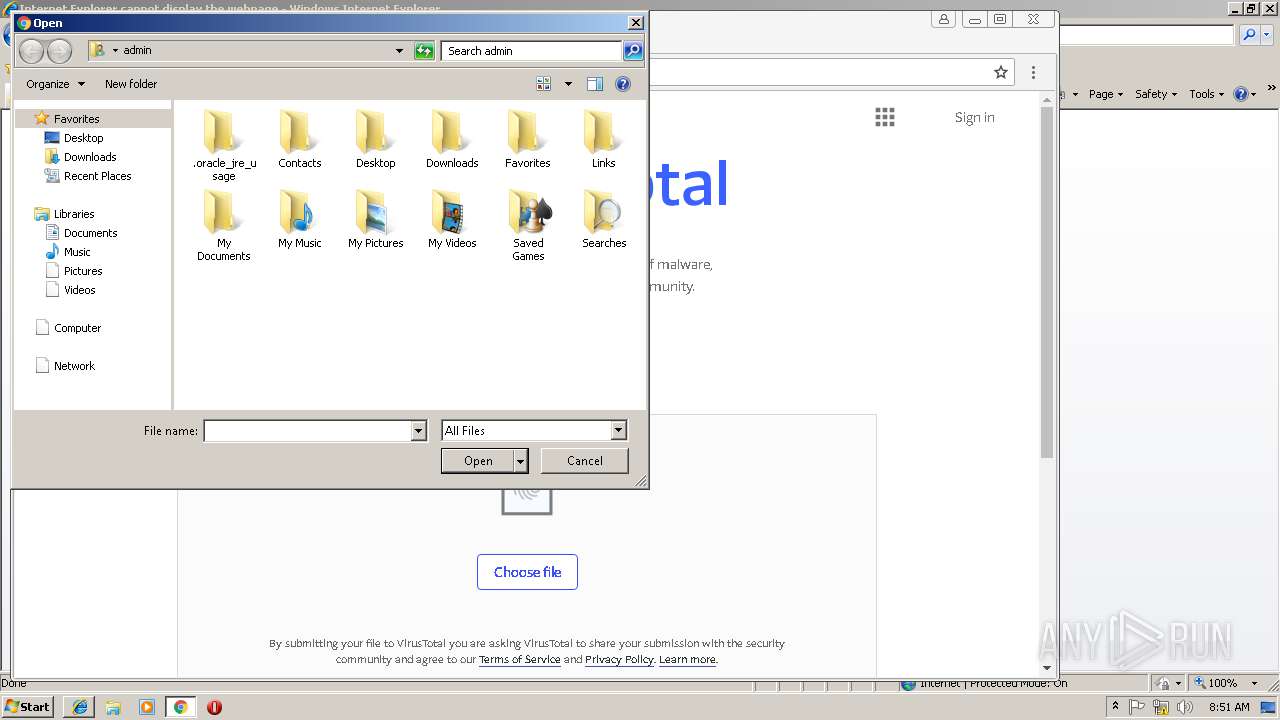This screenshot has height=720, width=1280.
Task: Open IE Page menu
Action: [1105, 94]
